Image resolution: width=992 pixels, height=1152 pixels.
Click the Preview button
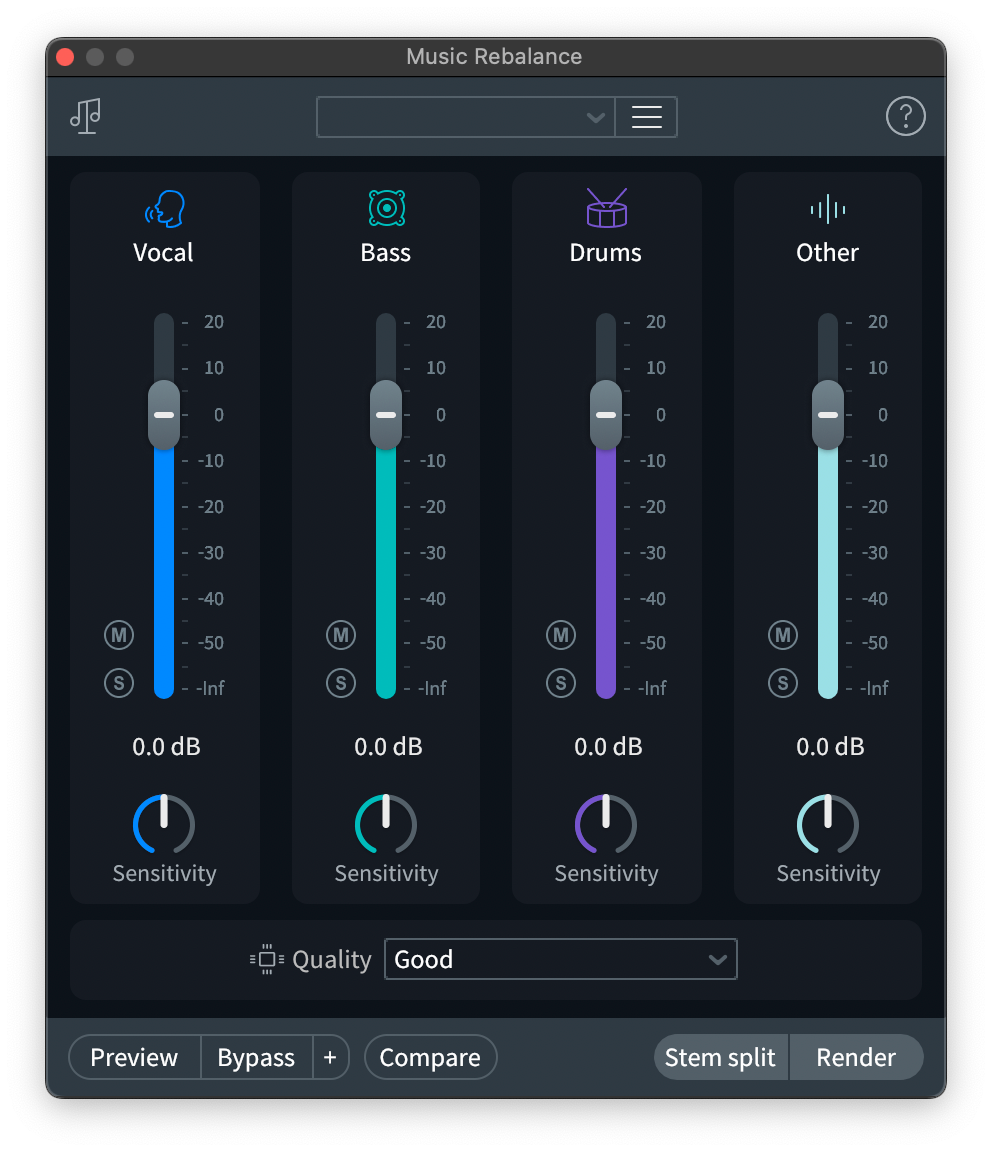point(134,1057)
